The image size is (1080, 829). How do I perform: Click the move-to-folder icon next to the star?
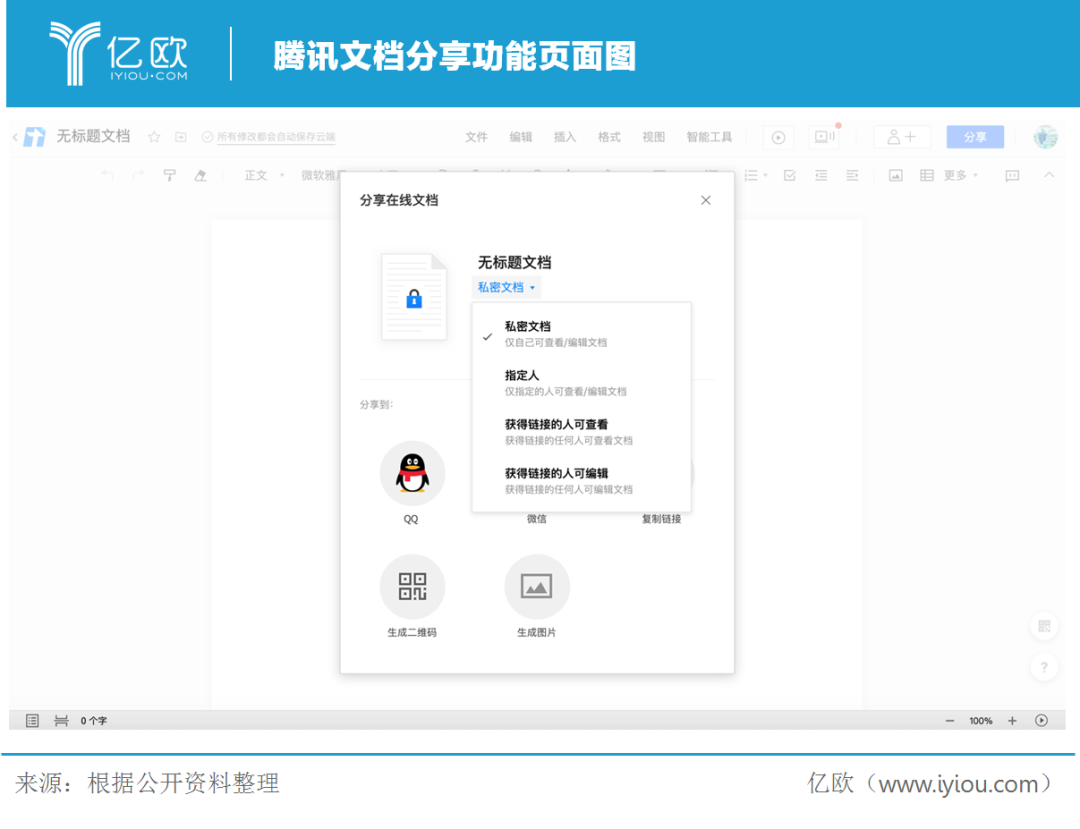coord(180,137)
